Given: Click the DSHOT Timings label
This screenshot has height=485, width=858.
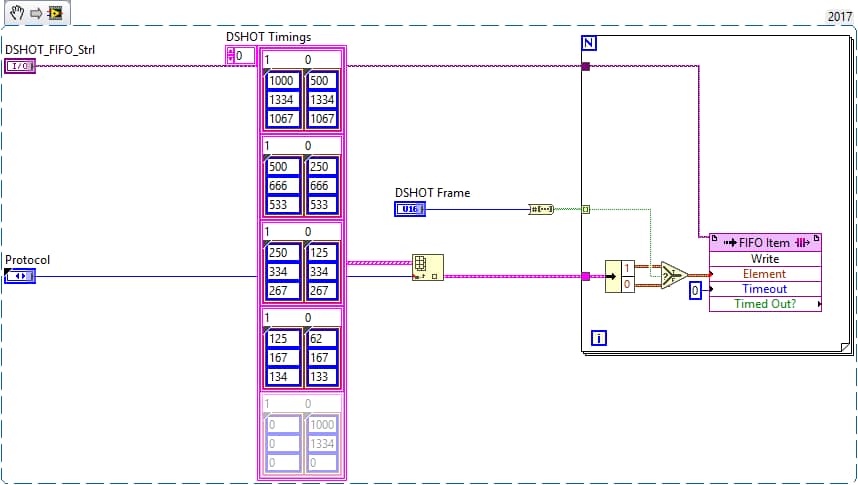Looking at the screenshot, I should [x=269, y=37].
